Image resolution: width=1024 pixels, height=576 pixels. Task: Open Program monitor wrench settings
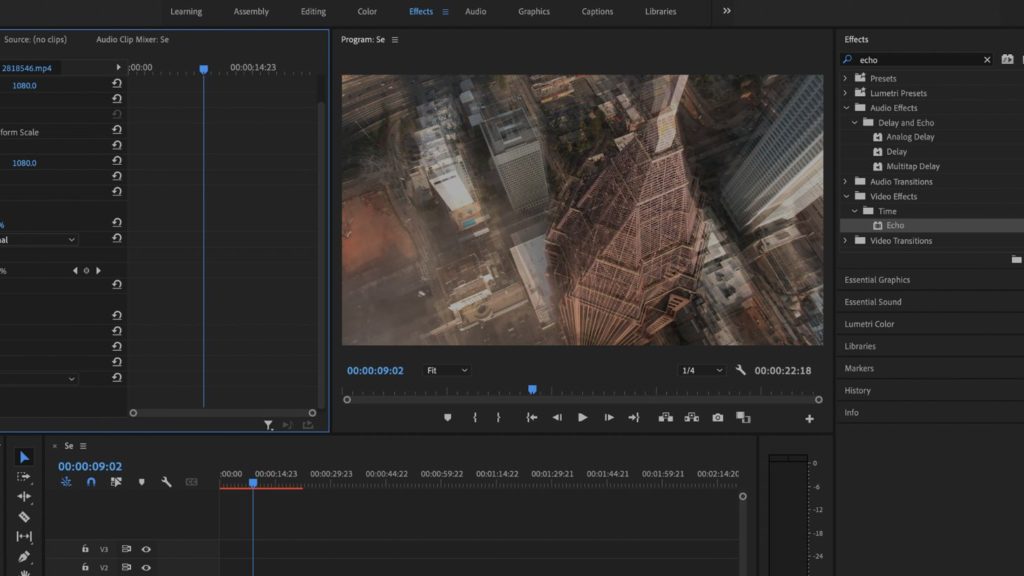tap(741, 370)
